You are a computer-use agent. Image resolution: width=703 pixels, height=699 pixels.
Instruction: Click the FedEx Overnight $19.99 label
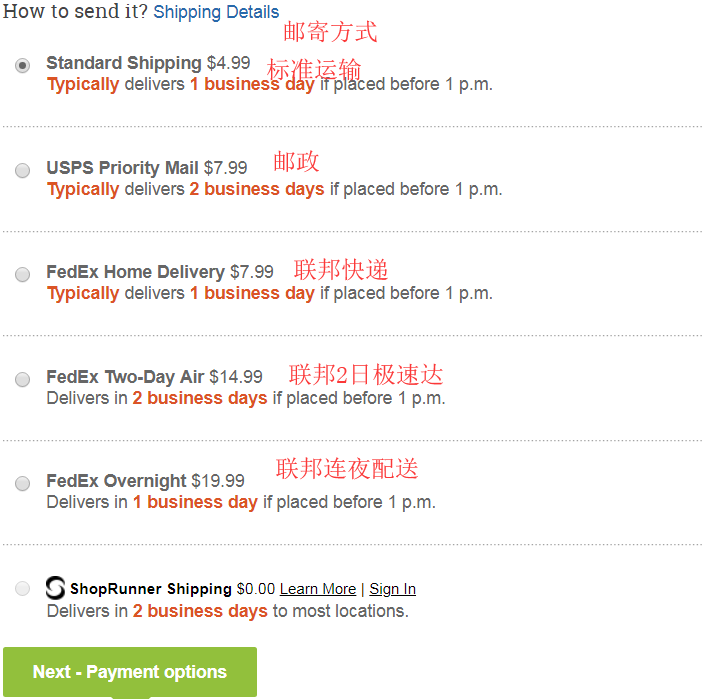coord(145,481)
